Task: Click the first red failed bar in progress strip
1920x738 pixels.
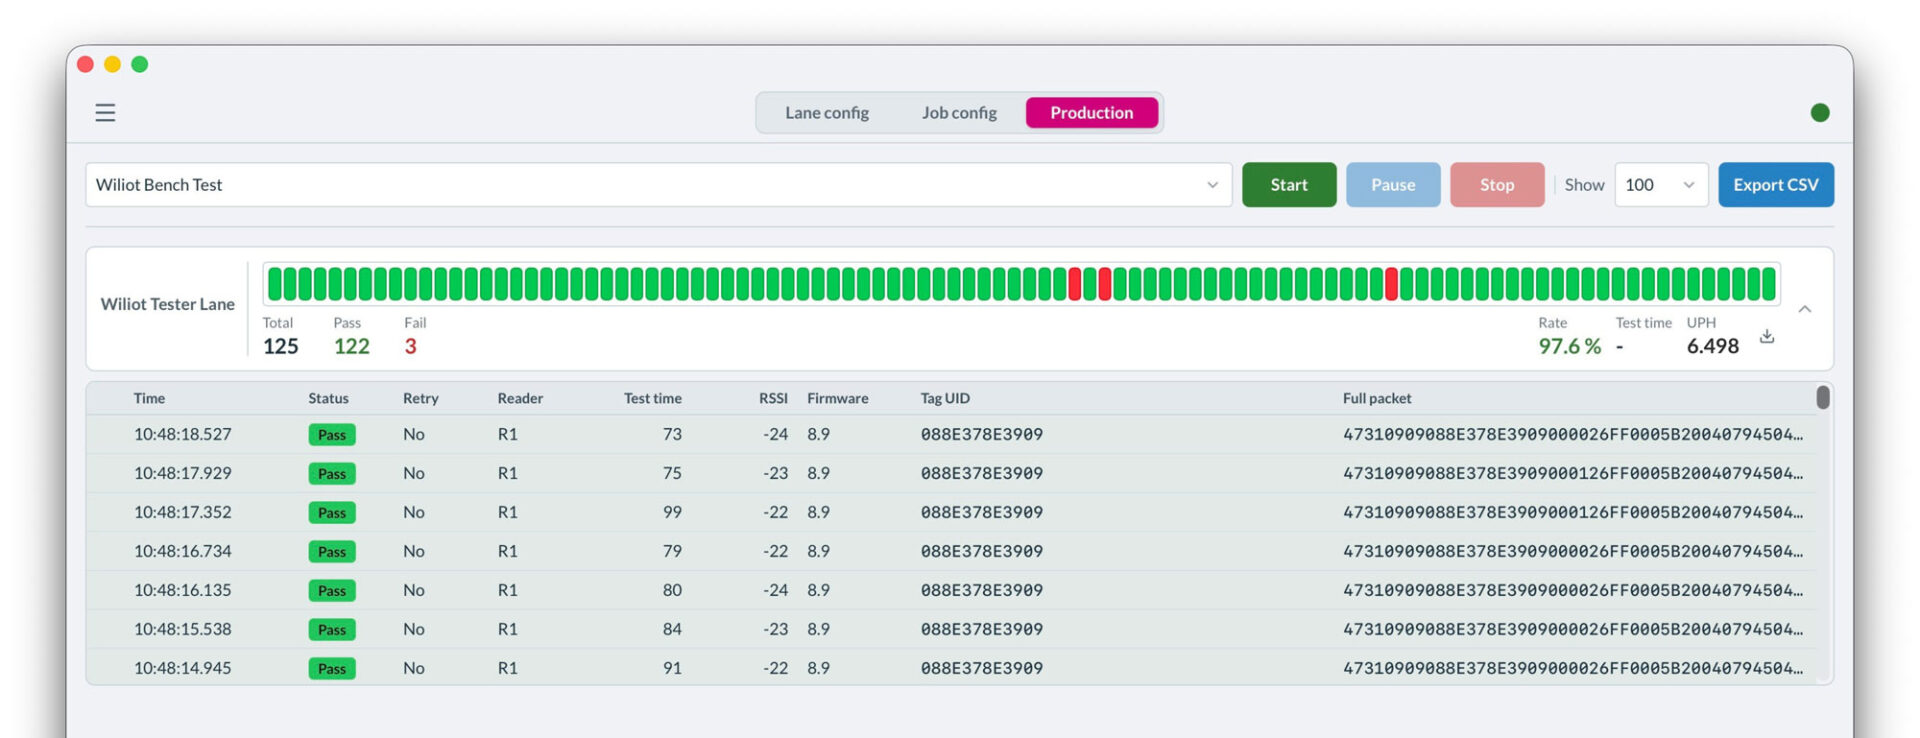Action: pyautogui.click(x=1075, y=284)
